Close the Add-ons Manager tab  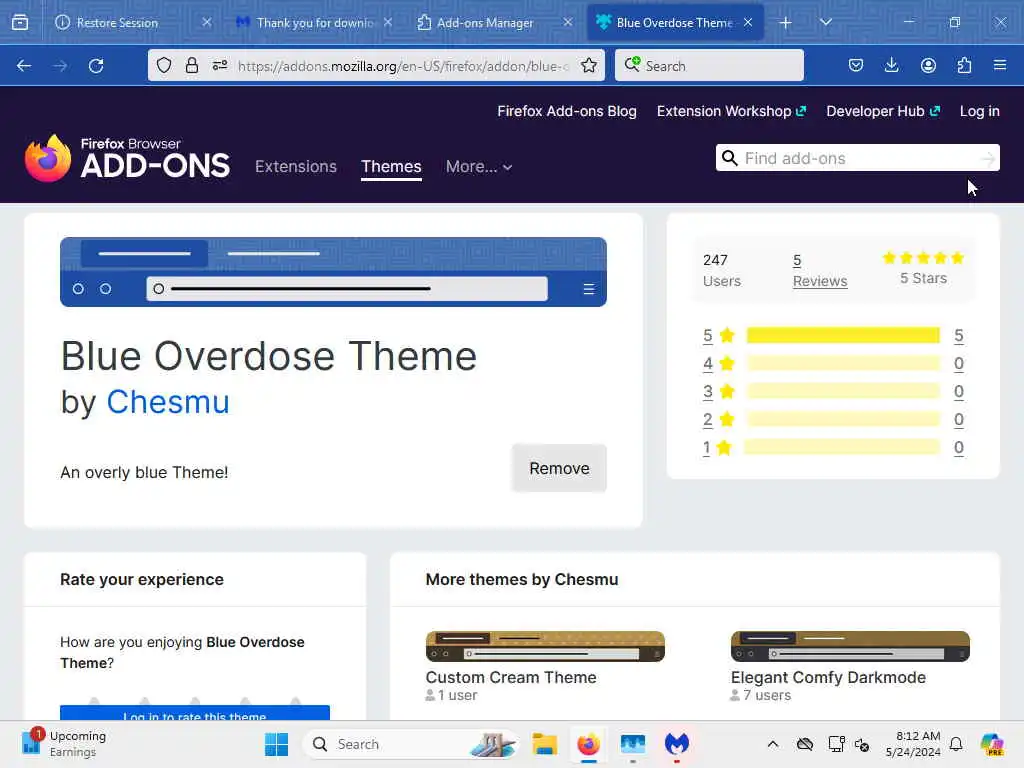pos(568,23)
